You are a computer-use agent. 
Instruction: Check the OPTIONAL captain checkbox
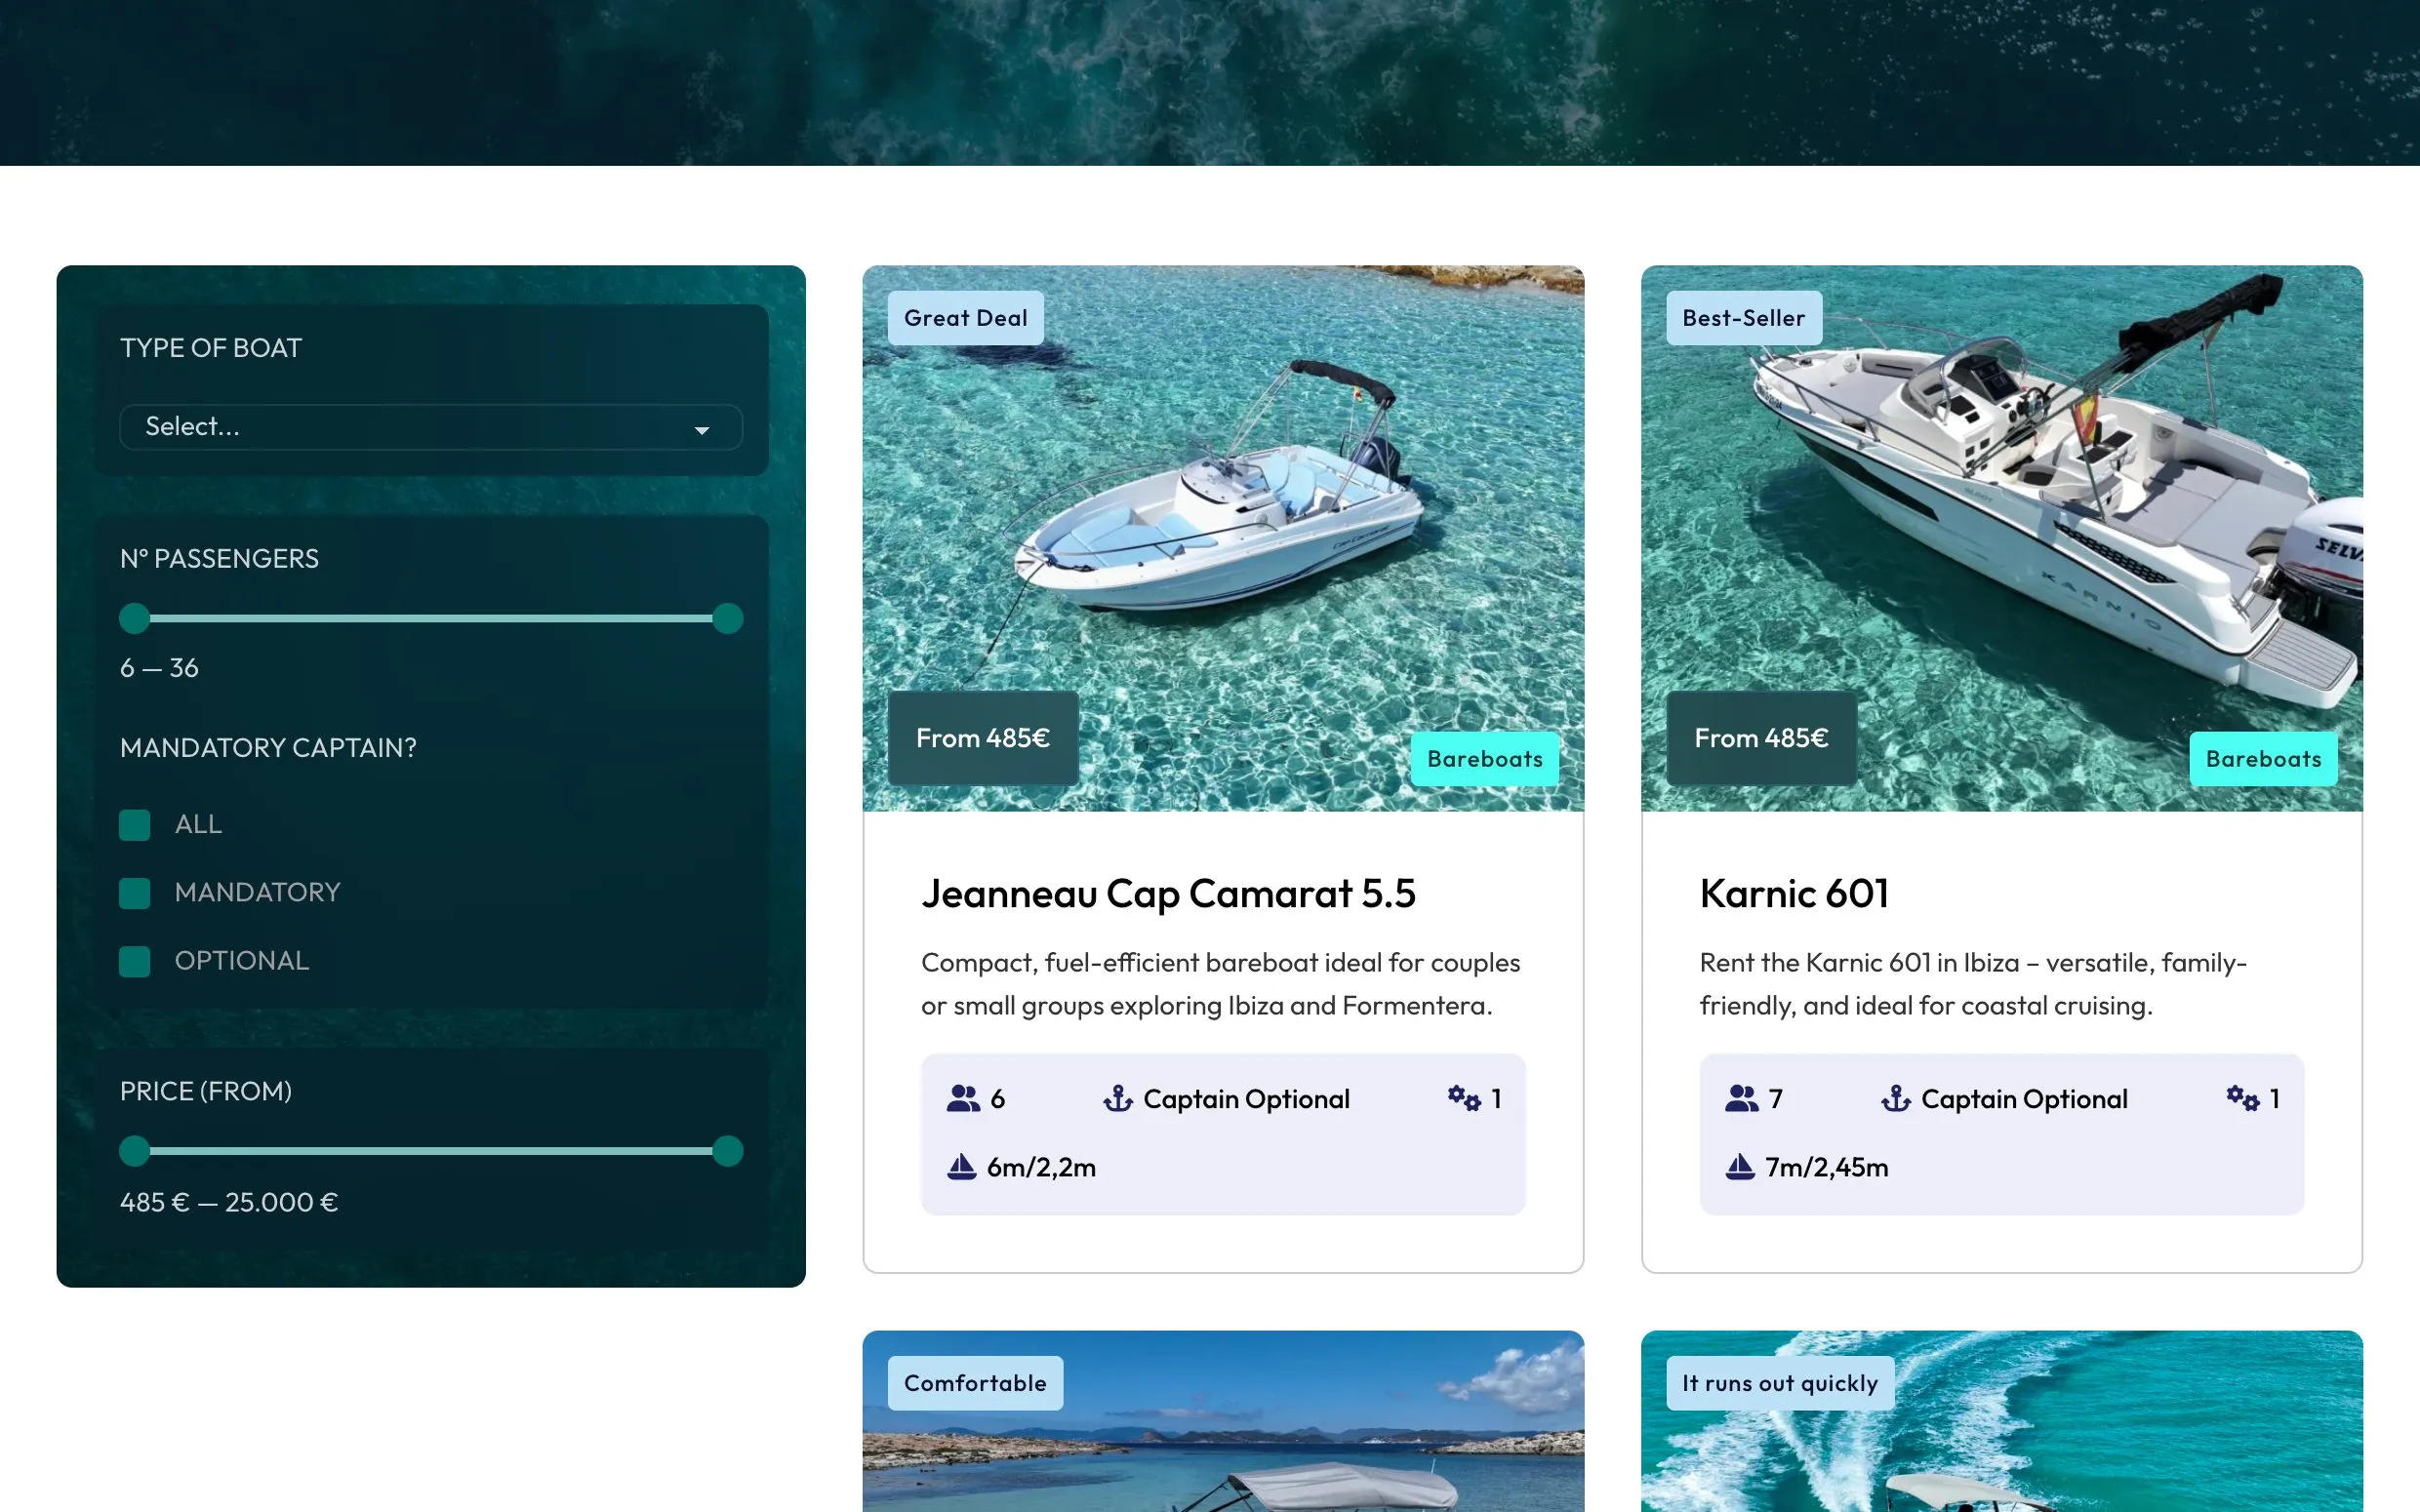click(x=134, y=961)
